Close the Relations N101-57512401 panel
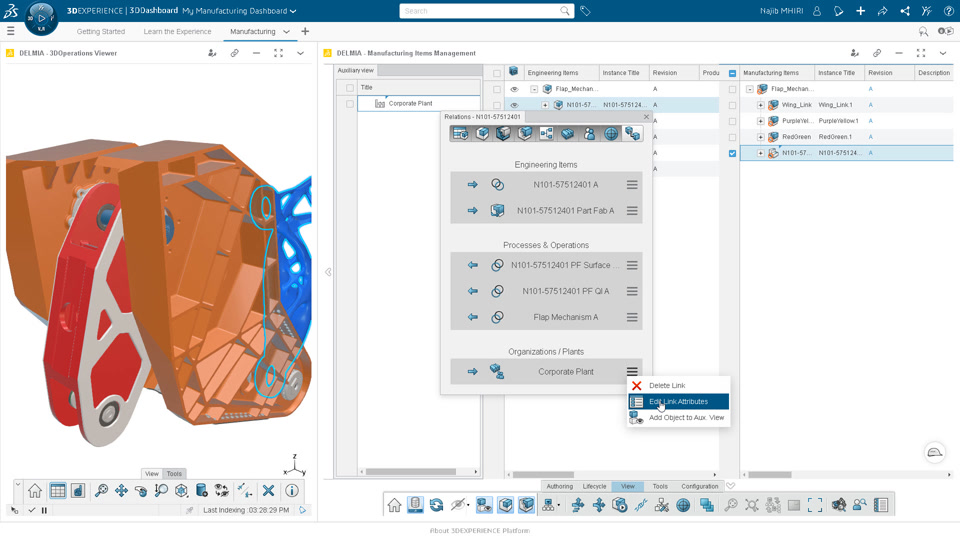The height and width of the screenshot is (540, 960). tap(646, 116)
